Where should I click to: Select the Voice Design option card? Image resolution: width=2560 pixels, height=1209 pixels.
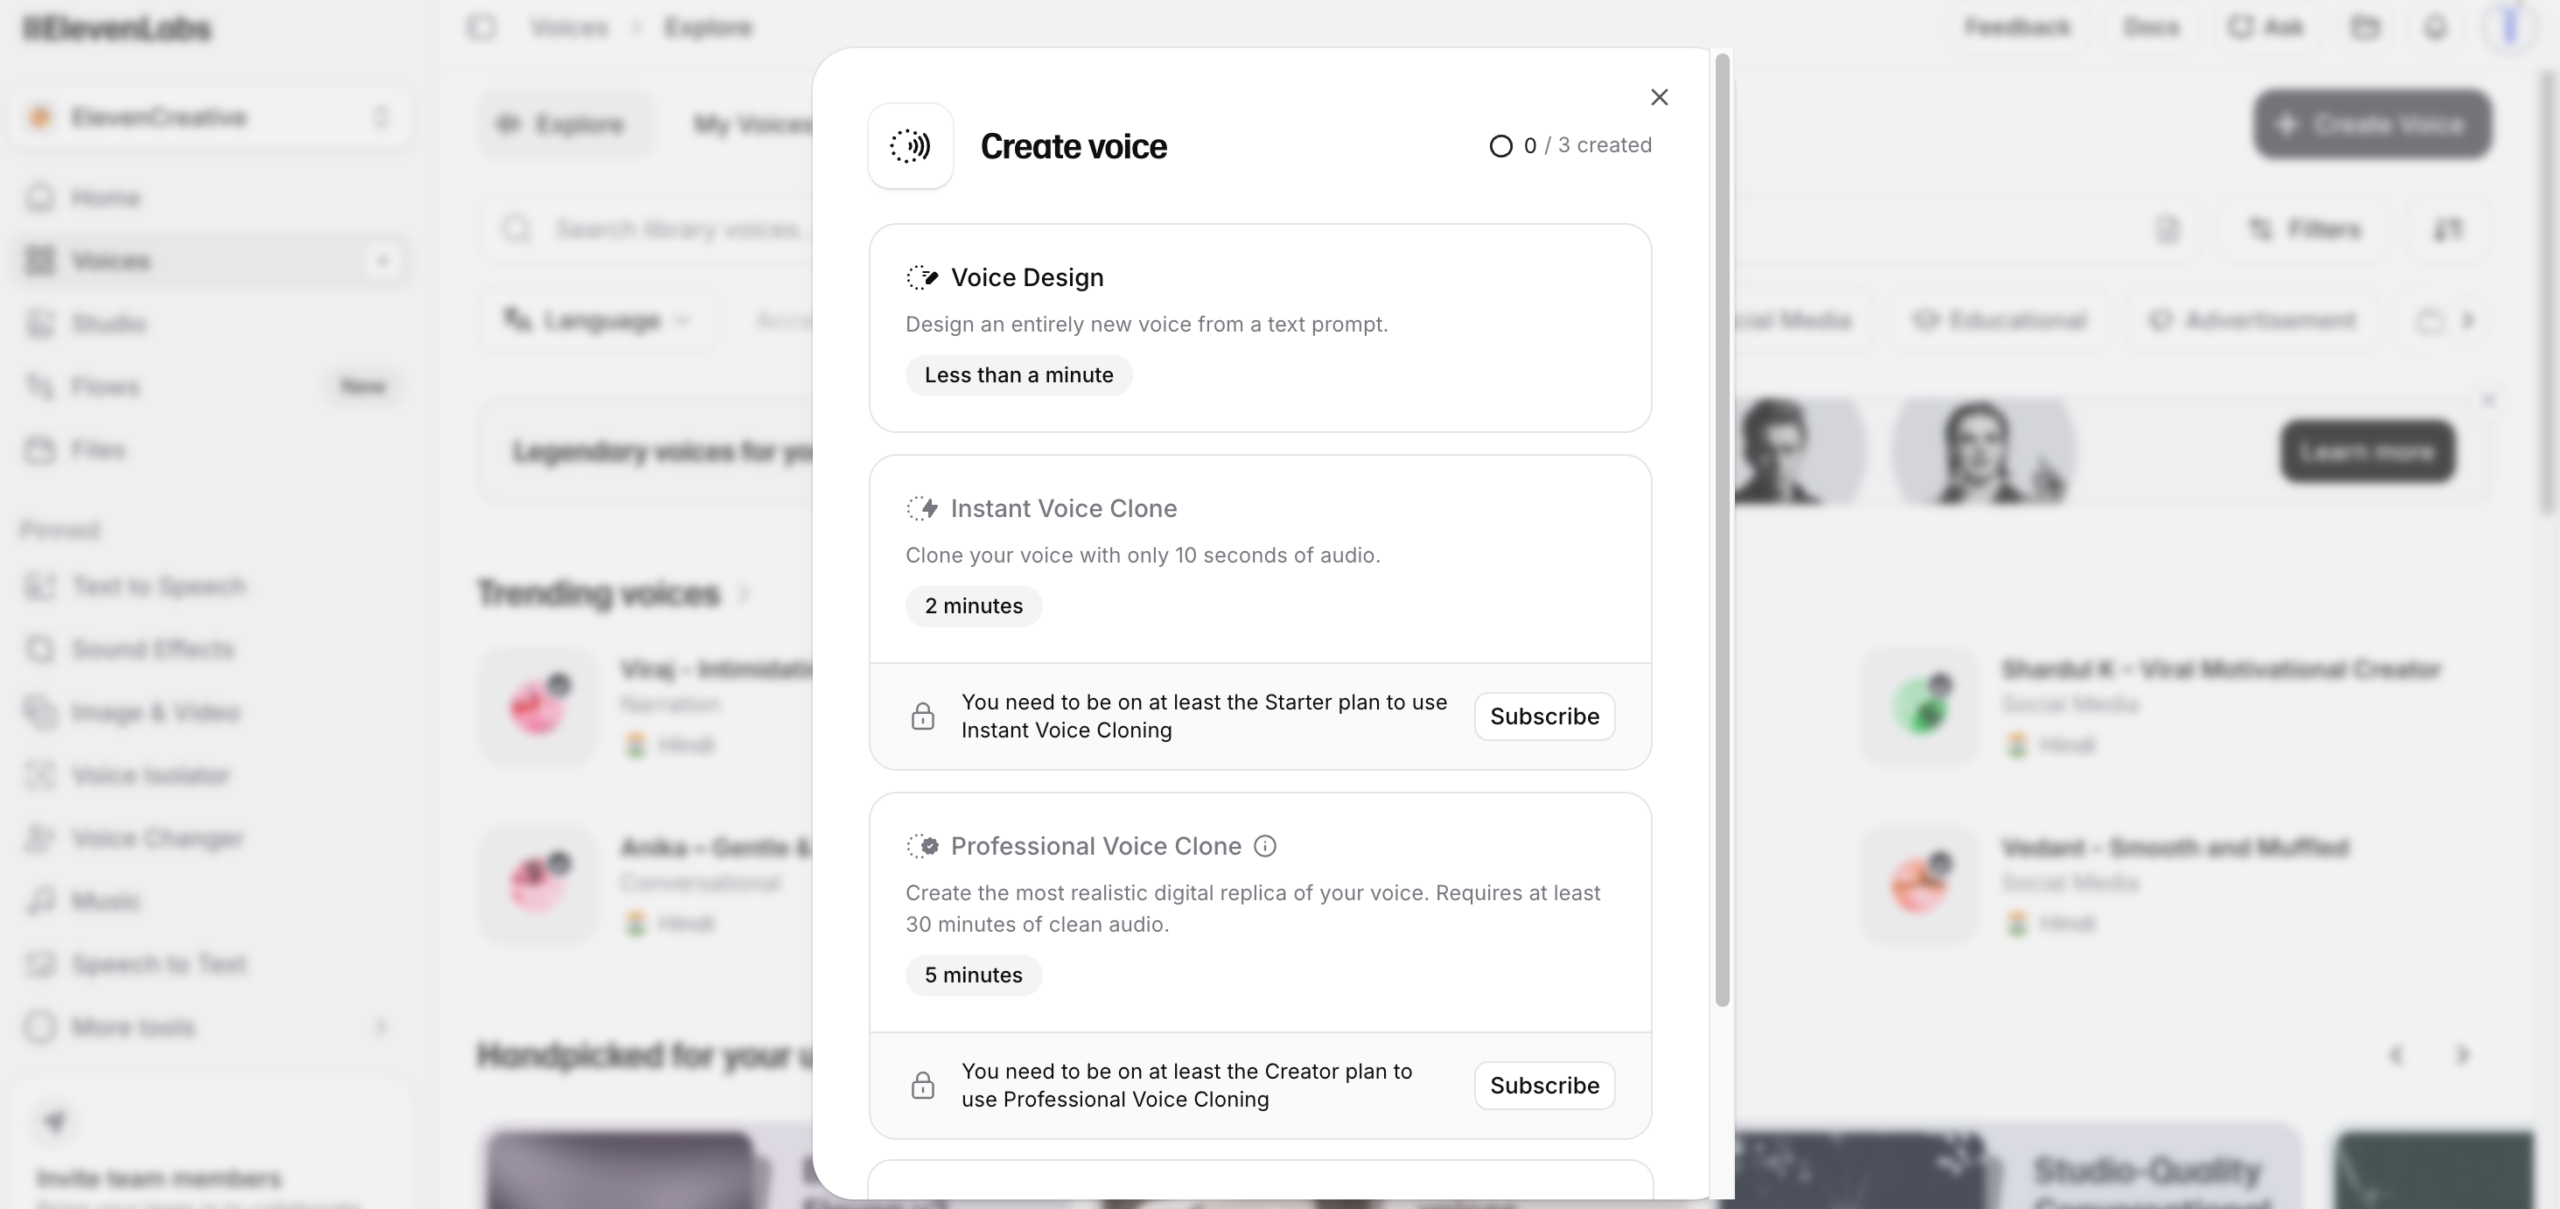tap(1259, 328)
